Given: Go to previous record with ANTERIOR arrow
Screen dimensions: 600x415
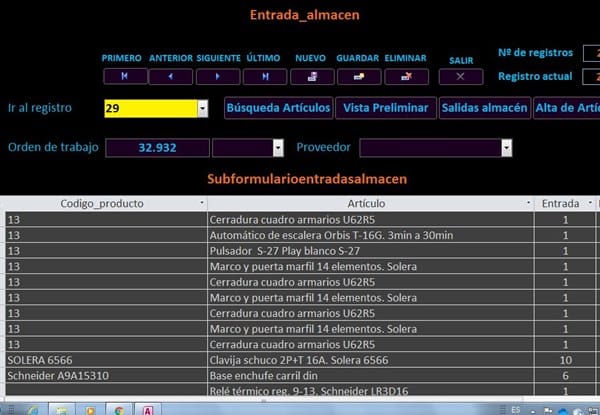Looking at the screenshot, I should [x=171, y=76].
